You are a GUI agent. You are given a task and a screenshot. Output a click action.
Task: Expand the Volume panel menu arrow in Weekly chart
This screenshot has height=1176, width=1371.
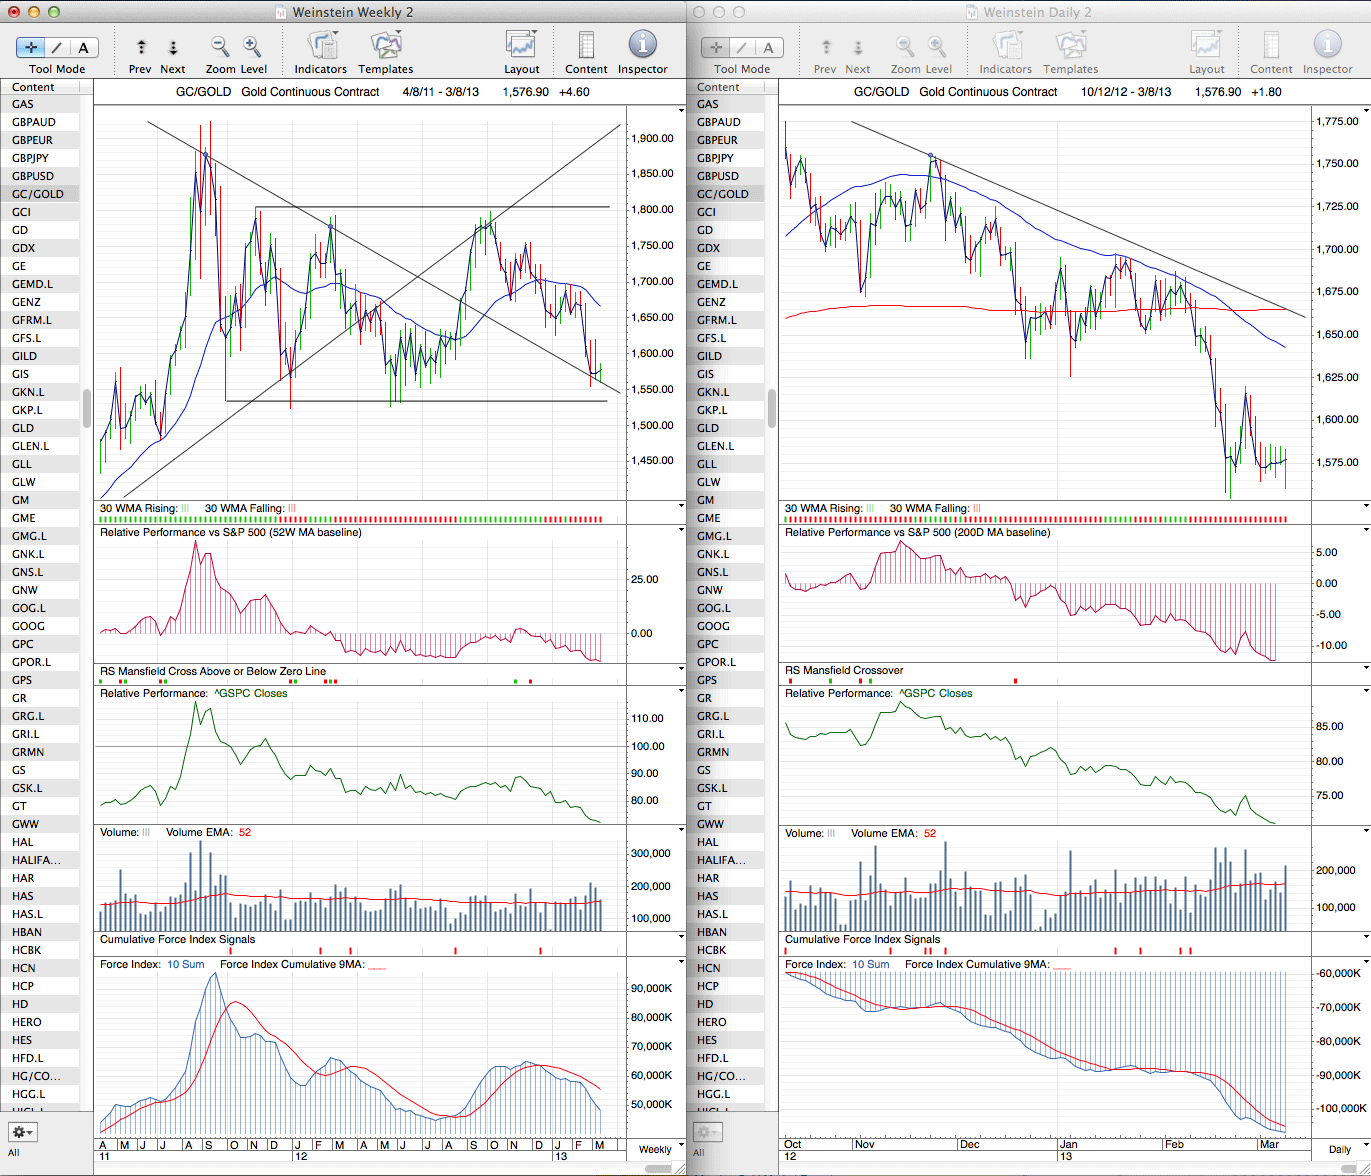[x=681, y=830]
